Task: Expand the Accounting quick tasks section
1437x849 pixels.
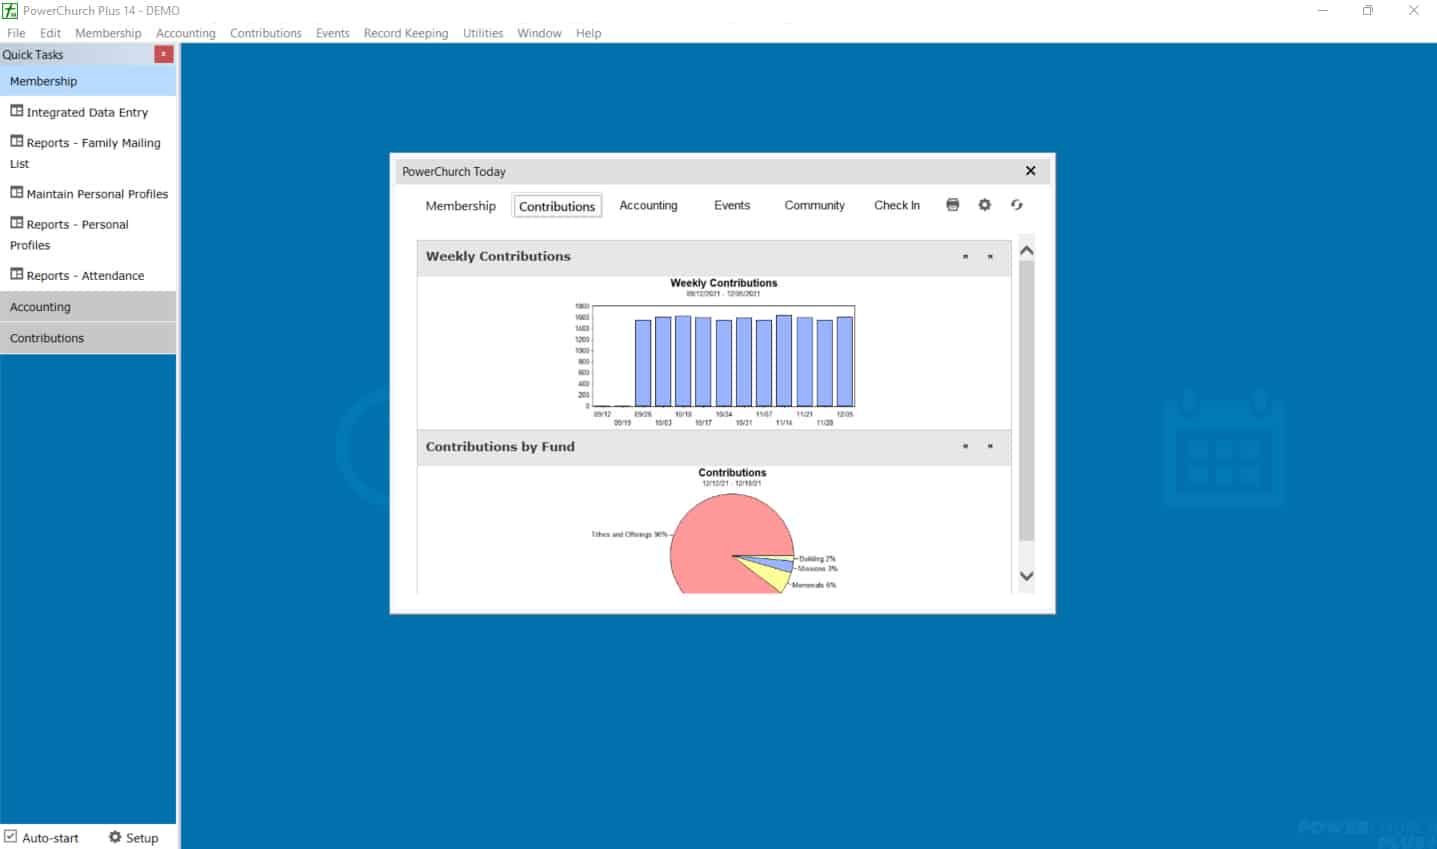Action: point(88,307)
